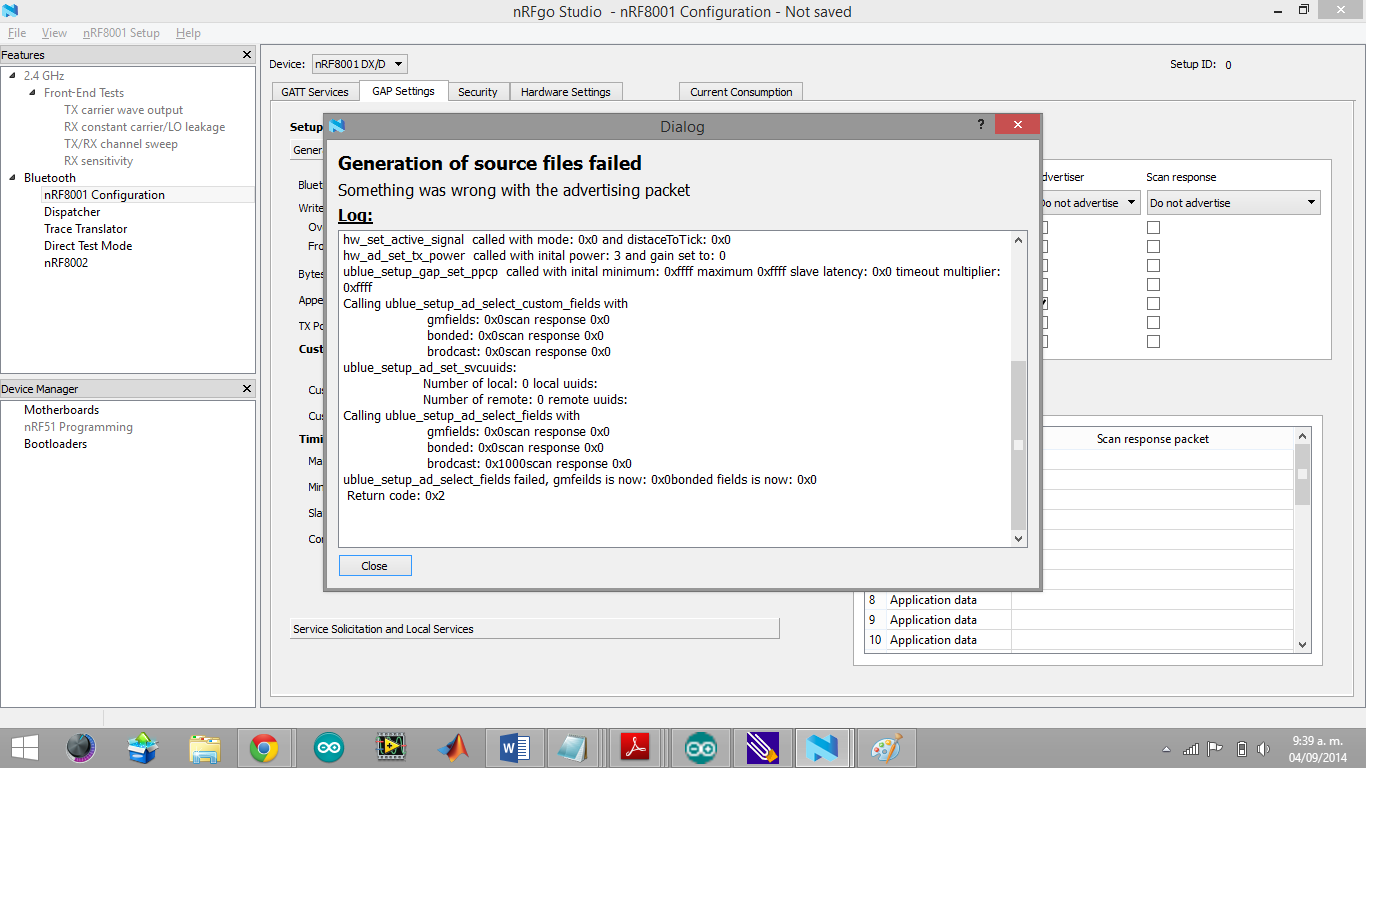Switch to the Hardware Settings tab
Screen dimensions: 1392x902
(x=566, y=92)
